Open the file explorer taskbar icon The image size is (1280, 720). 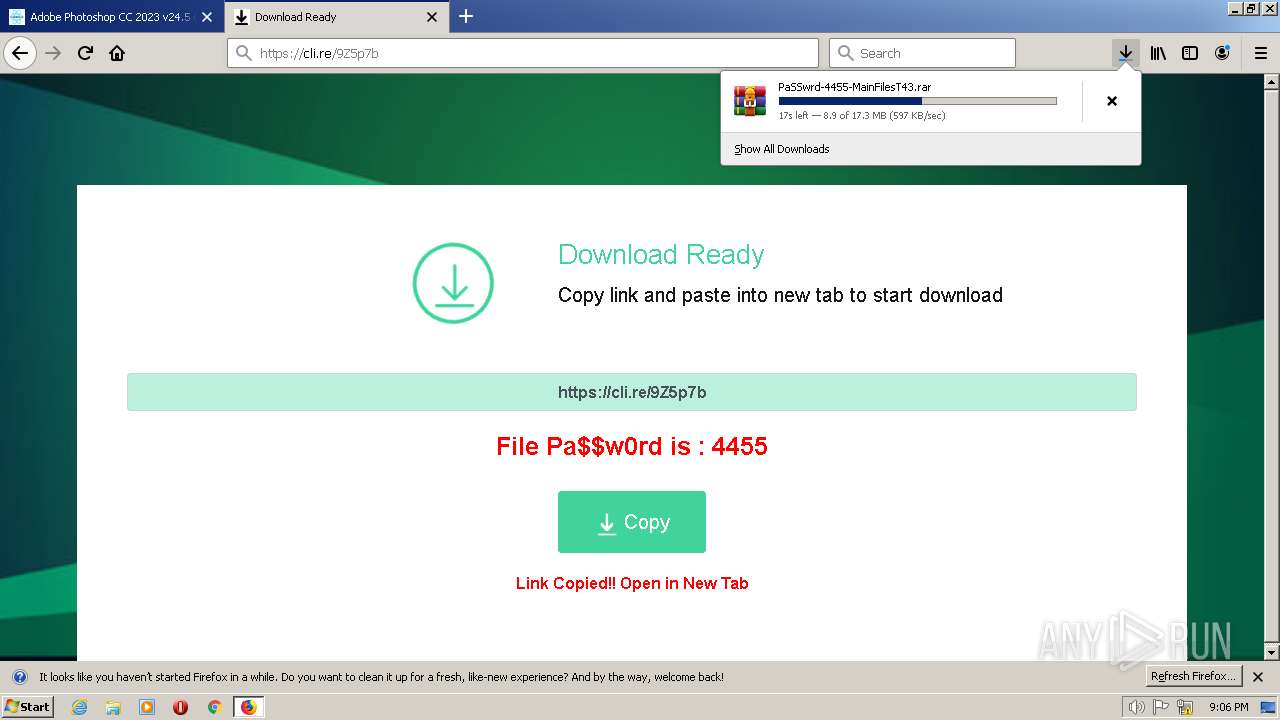click(113, 707)
